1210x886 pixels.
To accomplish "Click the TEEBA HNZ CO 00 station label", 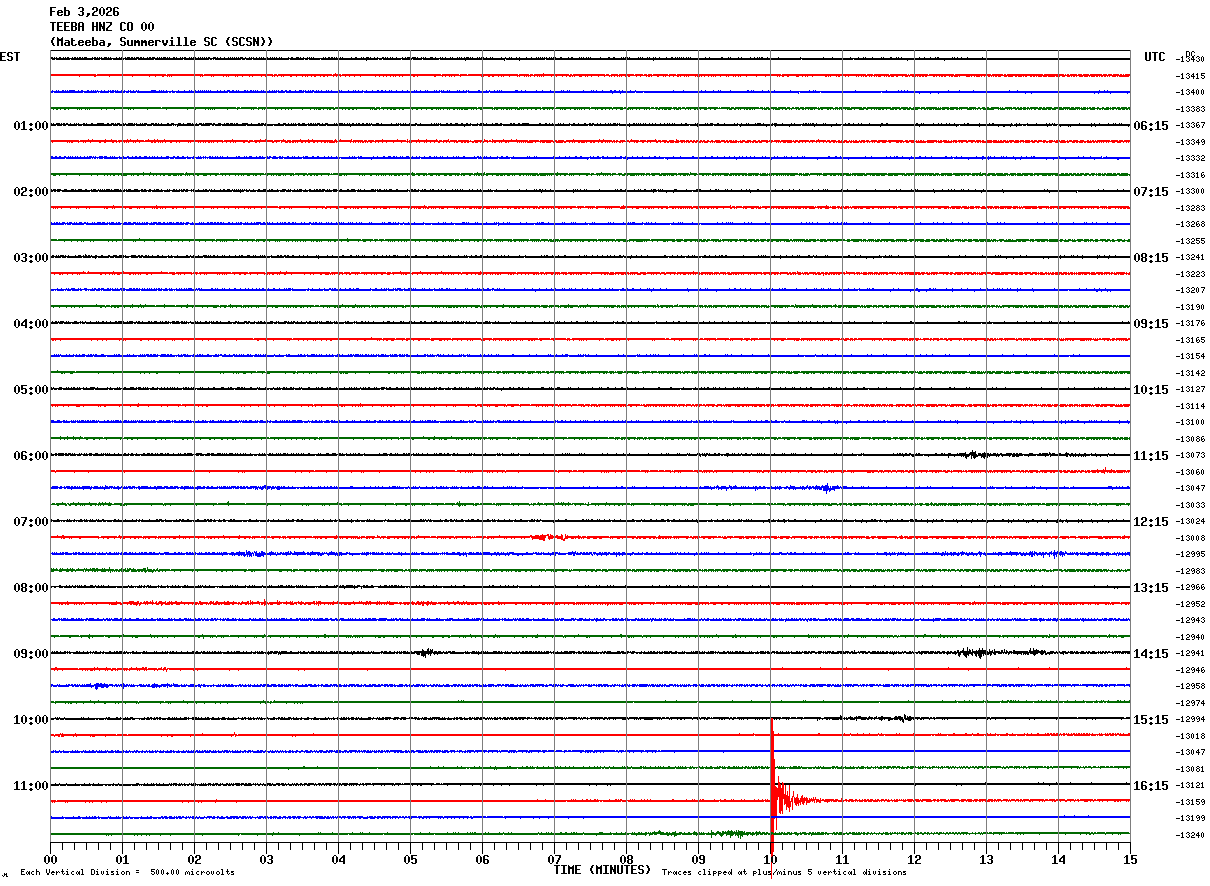I will (102, 27).
